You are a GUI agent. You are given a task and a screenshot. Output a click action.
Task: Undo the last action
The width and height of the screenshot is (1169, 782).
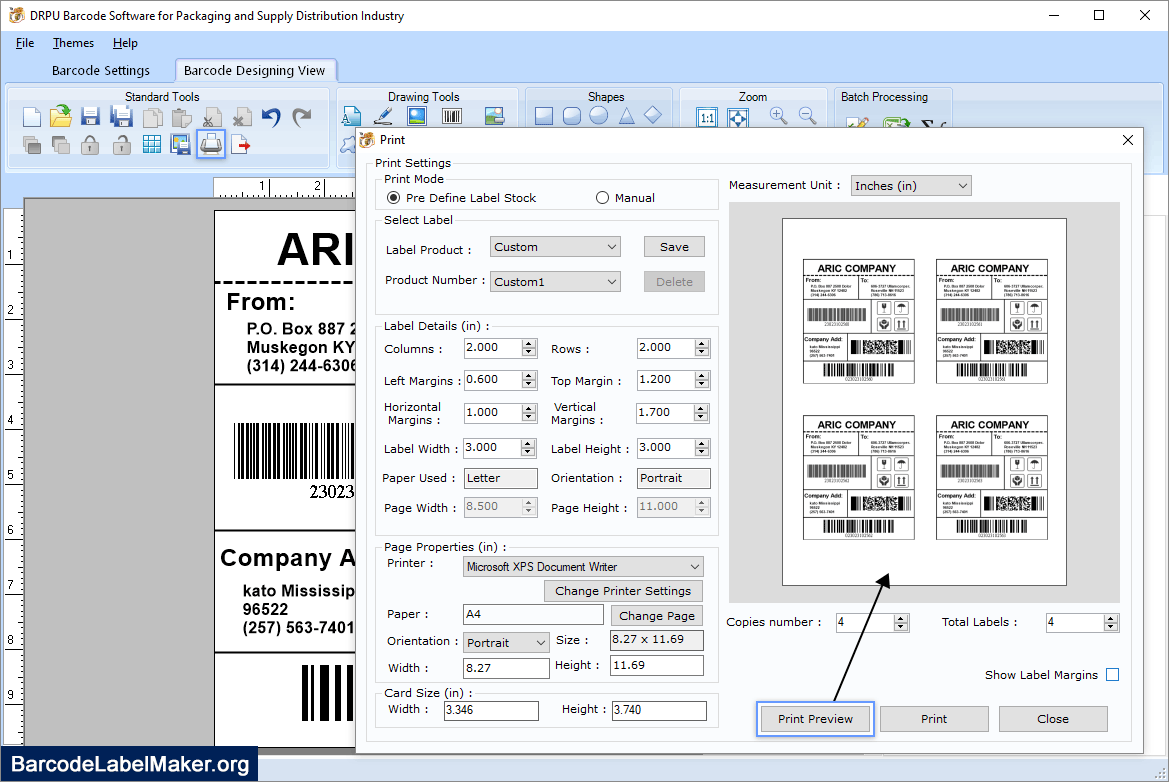pyautogui.click(x=271, y=117)
